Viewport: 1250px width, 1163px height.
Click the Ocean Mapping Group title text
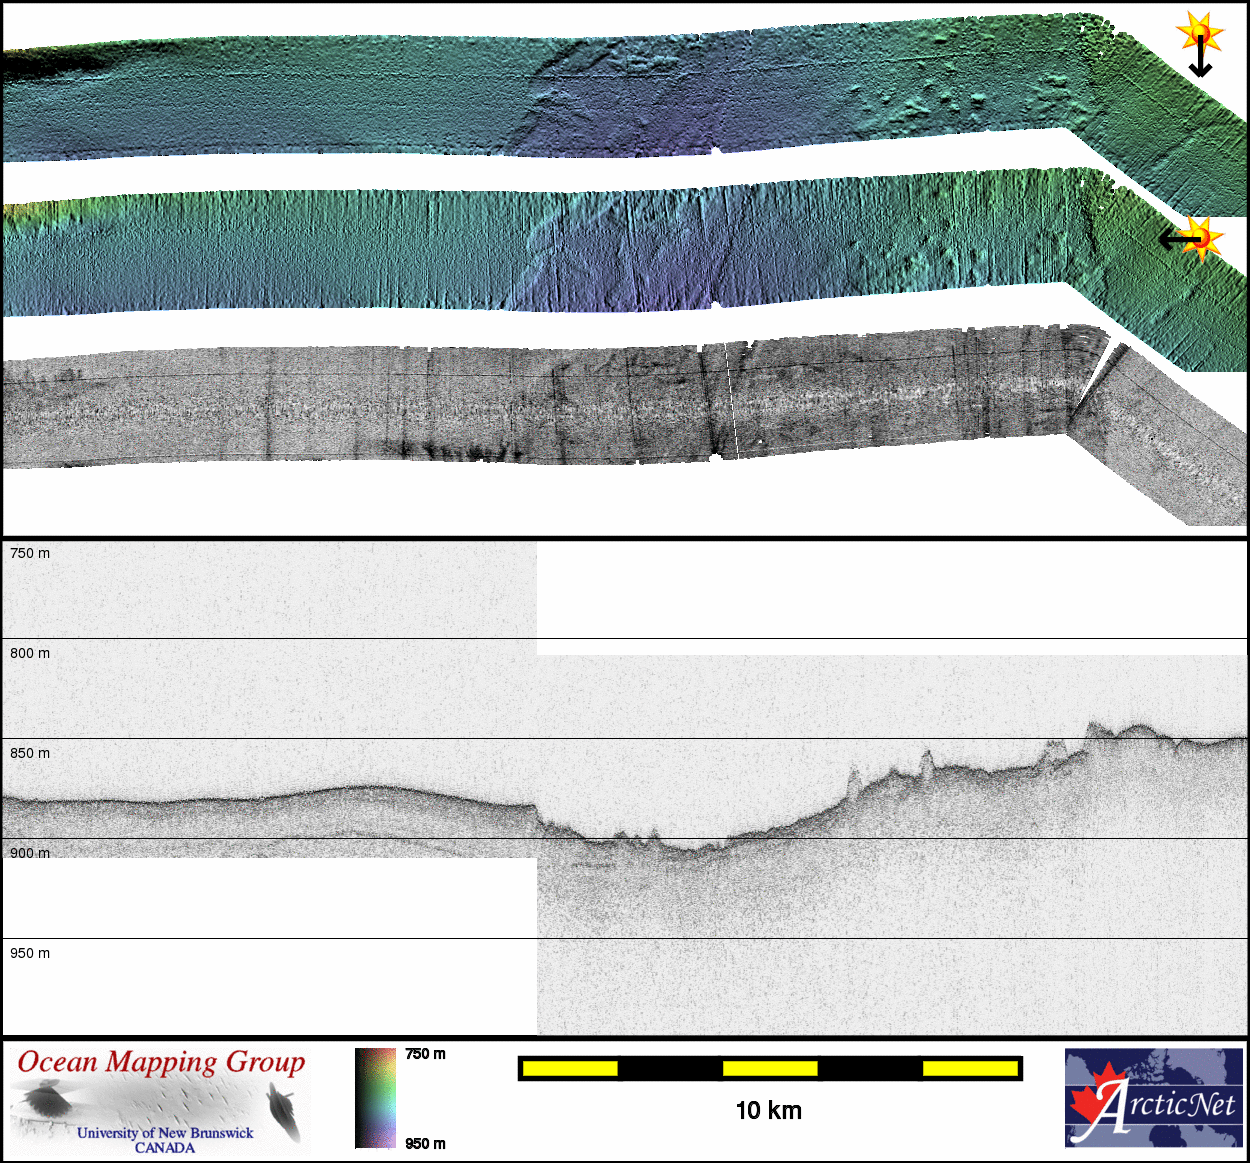pyautogui.click(x=161, y=1062)
